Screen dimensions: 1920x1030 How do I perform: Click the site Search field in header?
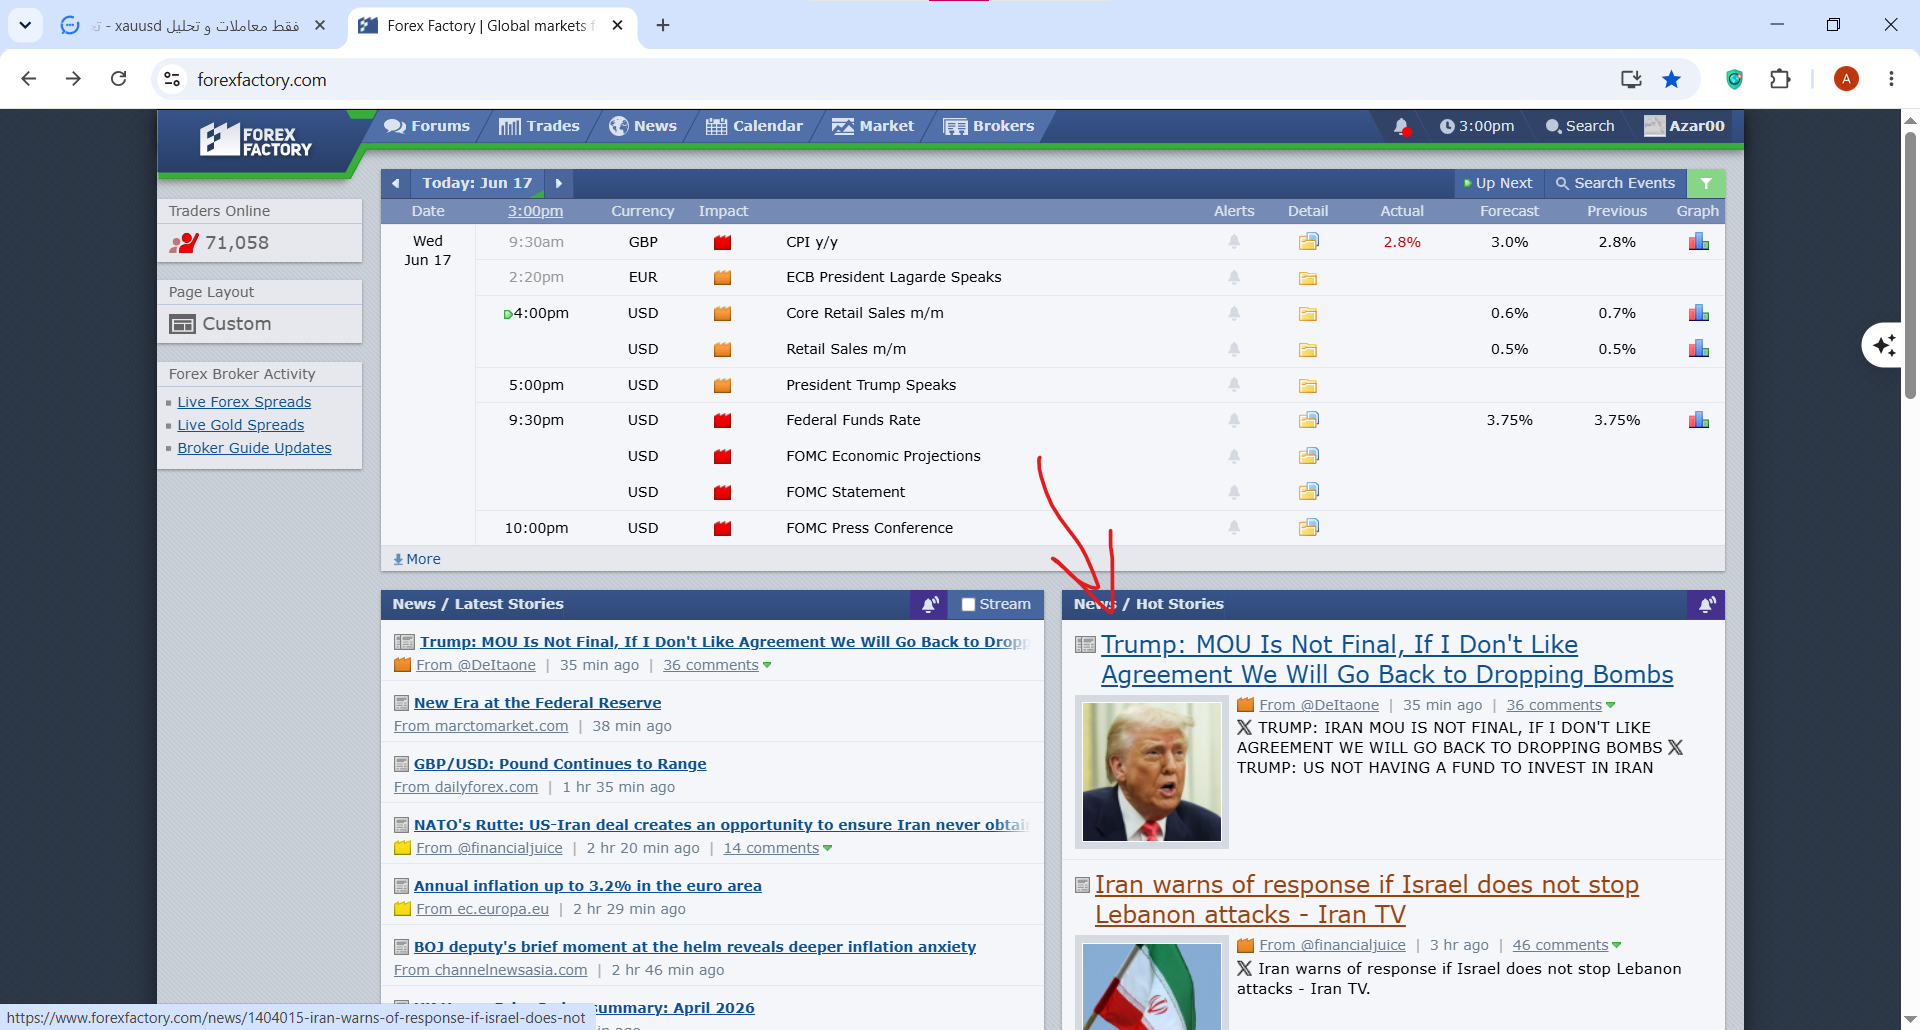point(1580,126)
